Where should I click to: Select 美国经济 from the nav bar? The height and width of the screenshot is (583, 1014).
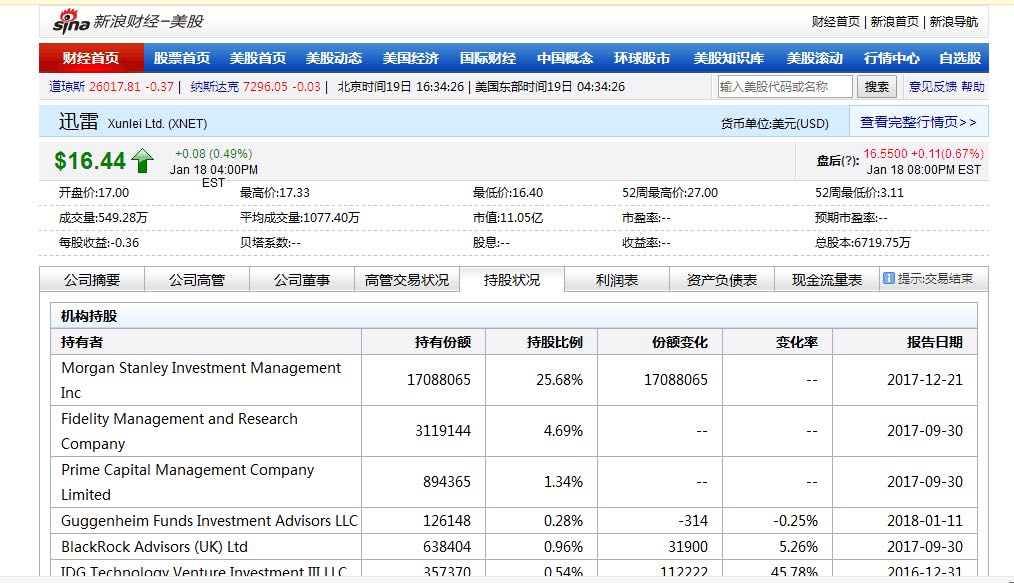click(411, 58)
